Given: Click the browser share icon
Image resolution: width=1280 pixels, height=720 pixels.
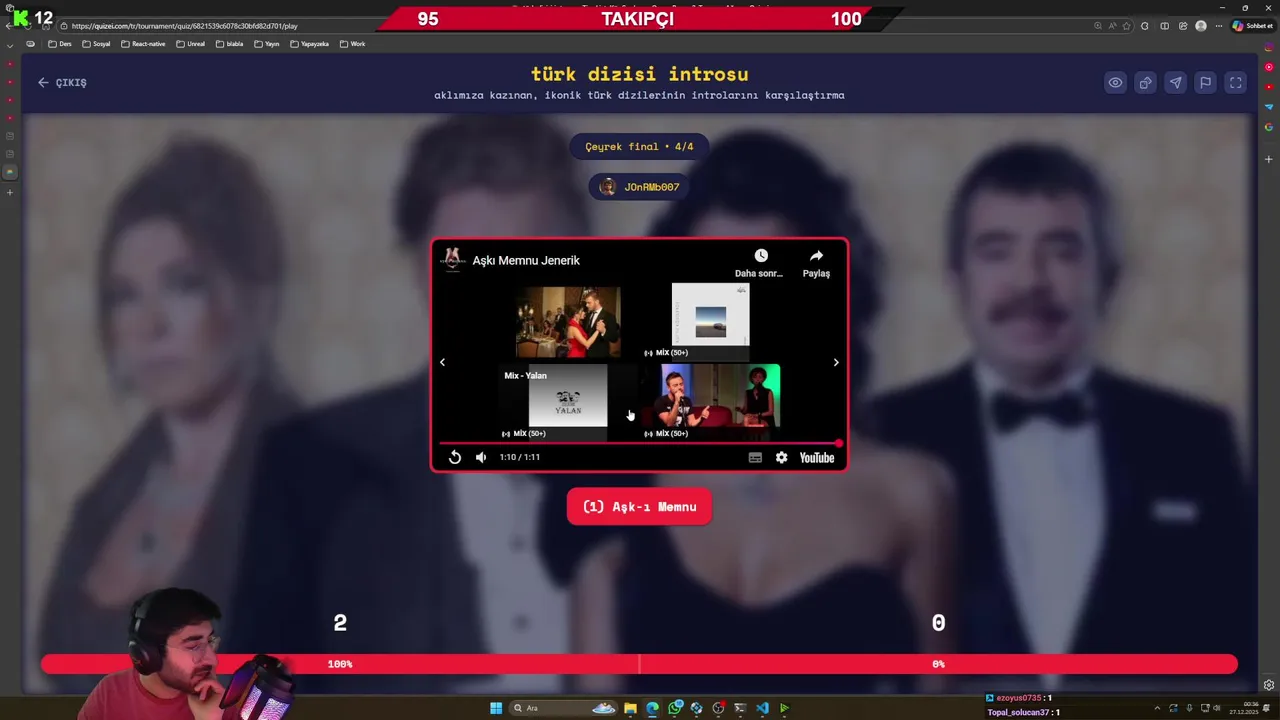Looking at the screenshot, I should coord(1183,26).
